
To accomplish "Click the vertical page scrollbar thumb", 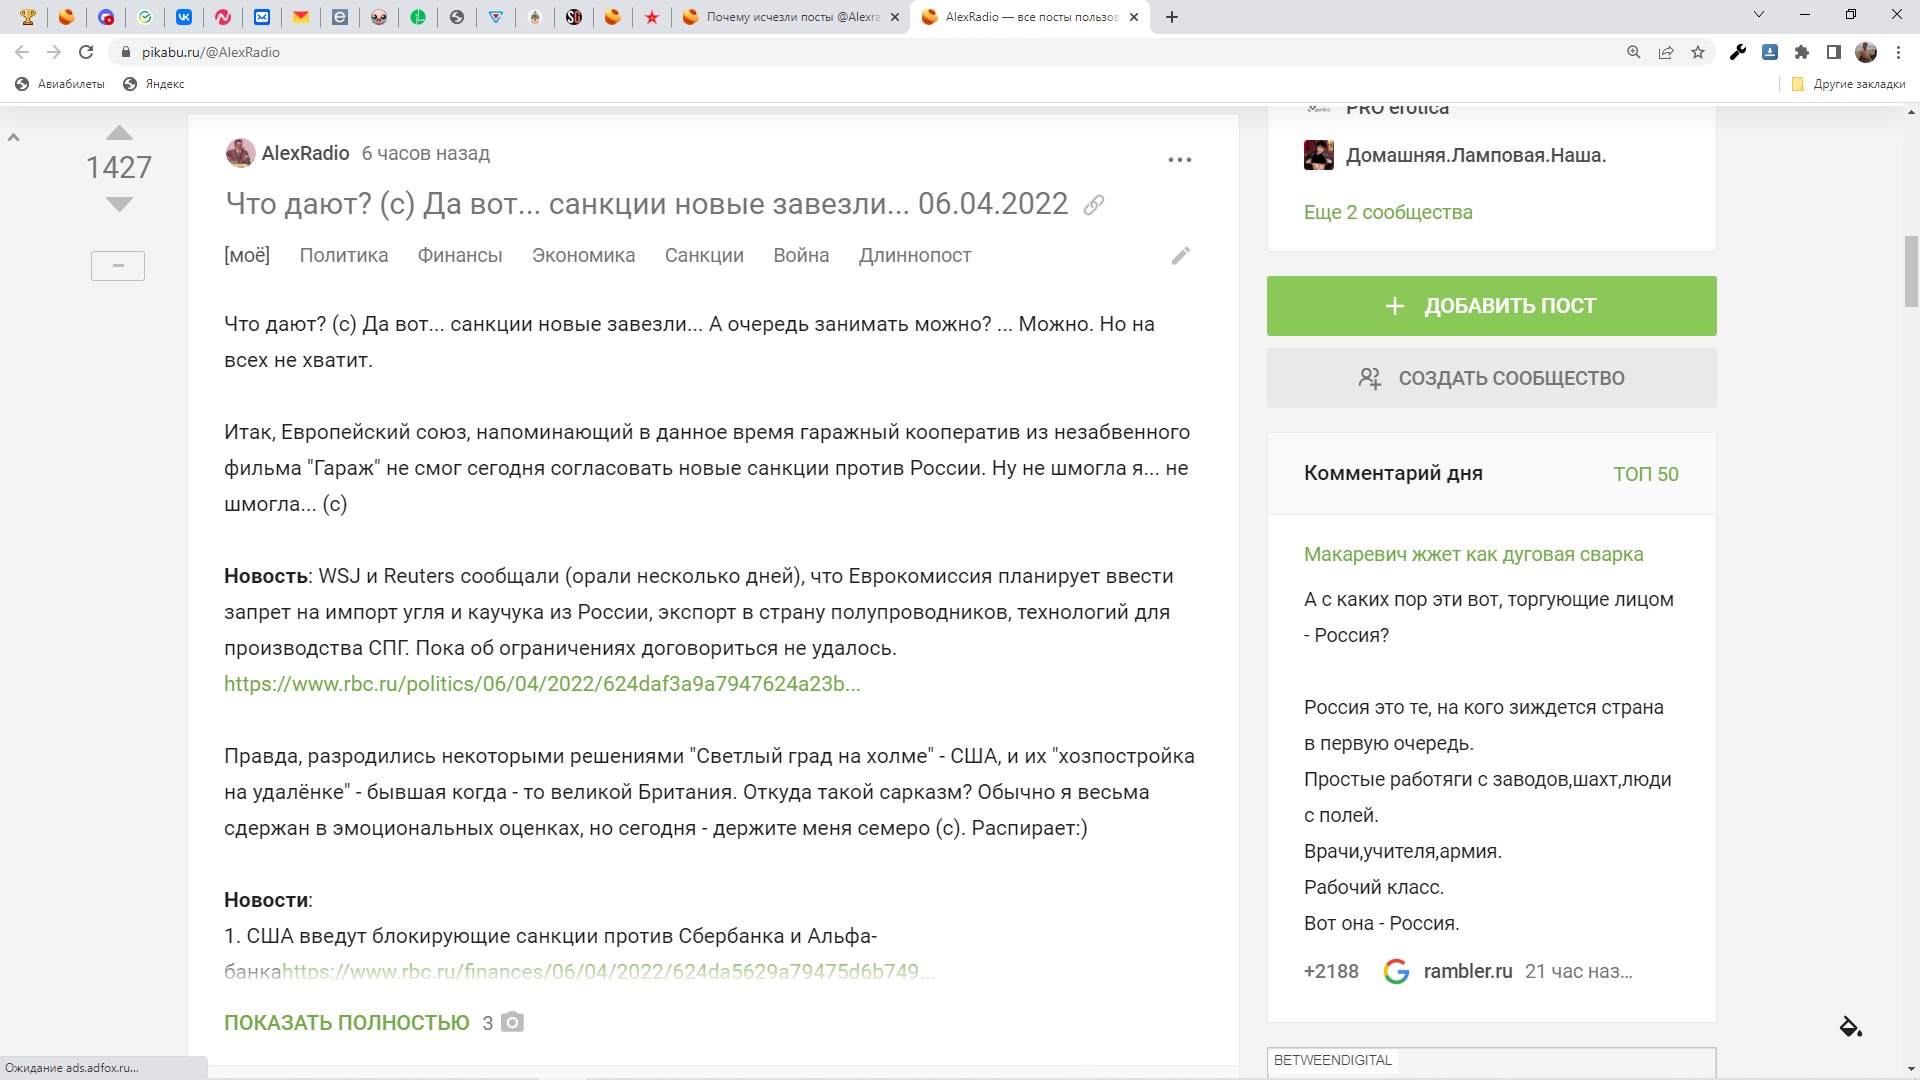I will click(x=1911, y=270).
